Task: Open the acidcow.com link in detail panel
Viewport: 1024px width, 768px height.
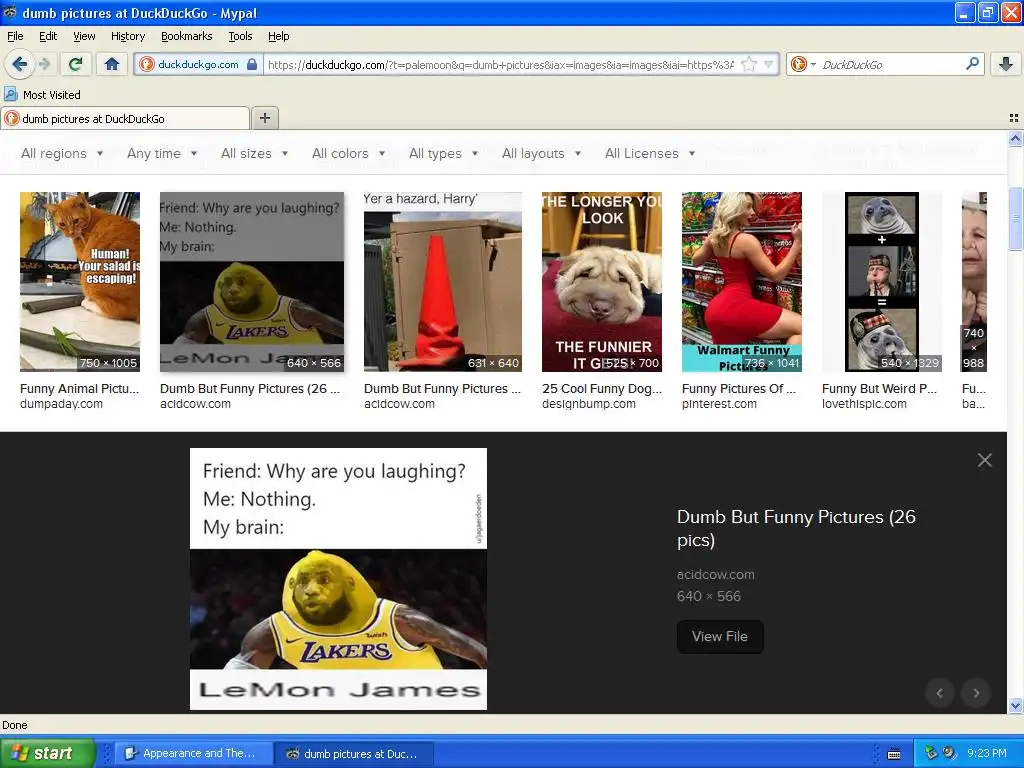Action: (716, 575)
